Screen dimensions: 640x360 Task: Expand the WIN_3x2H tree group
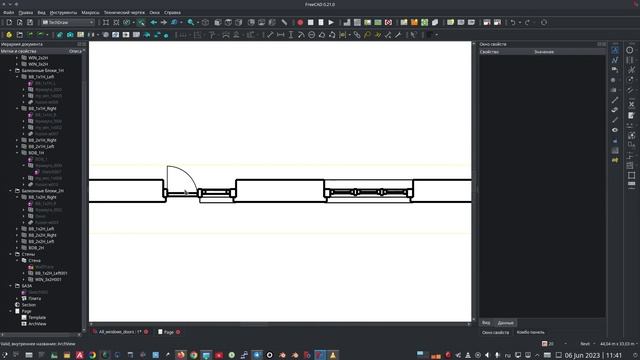(17, 64)
